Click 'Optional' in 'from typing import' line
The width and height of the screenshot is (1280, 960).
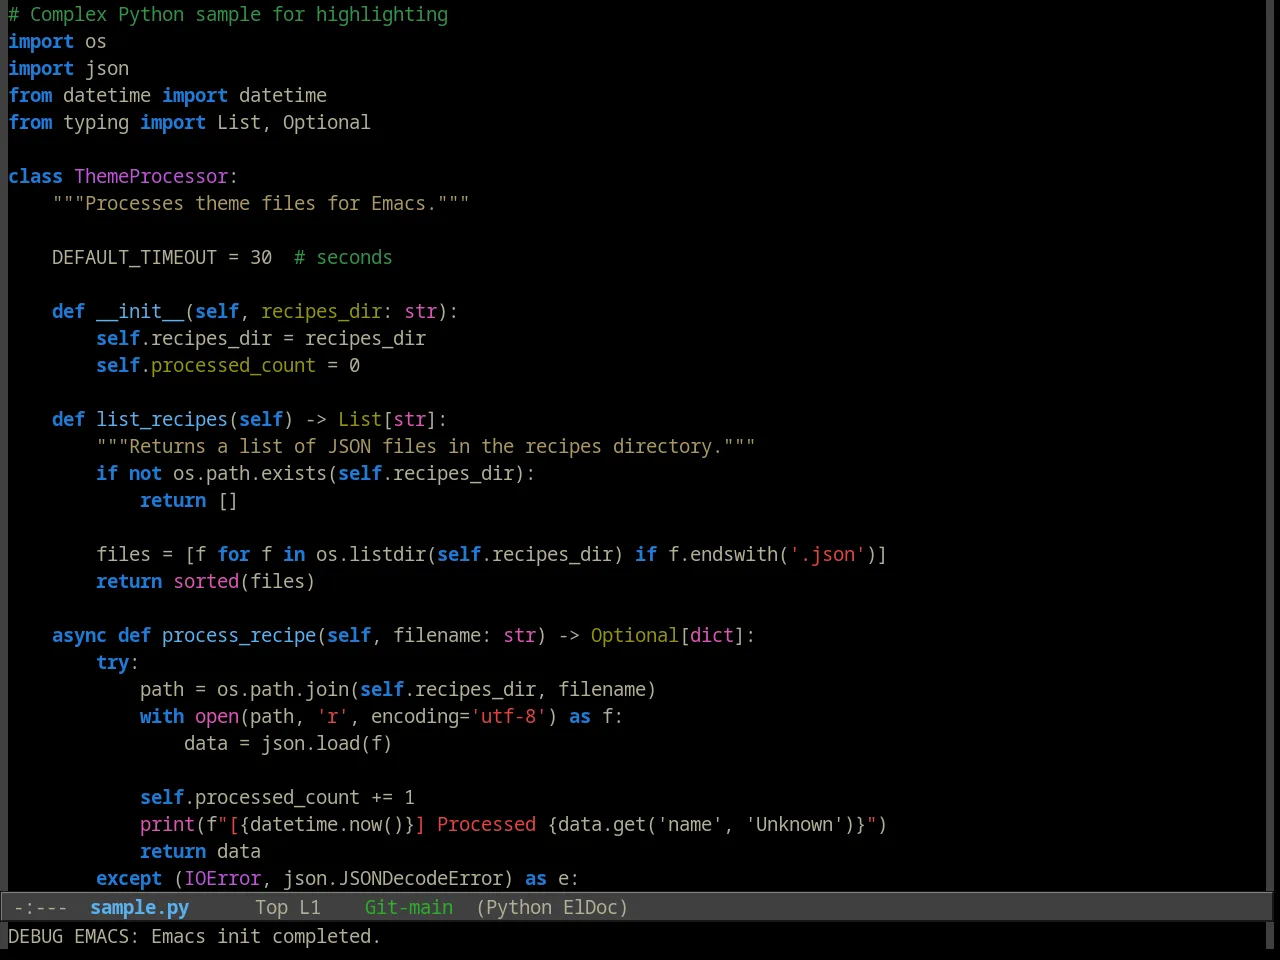tap(327, 123)
